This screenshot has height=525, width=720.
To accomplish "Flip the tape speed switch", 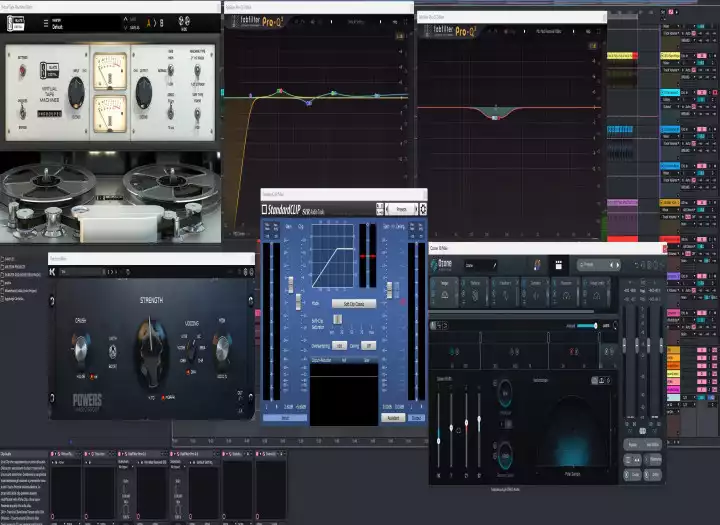I will [x=170, y=110].
